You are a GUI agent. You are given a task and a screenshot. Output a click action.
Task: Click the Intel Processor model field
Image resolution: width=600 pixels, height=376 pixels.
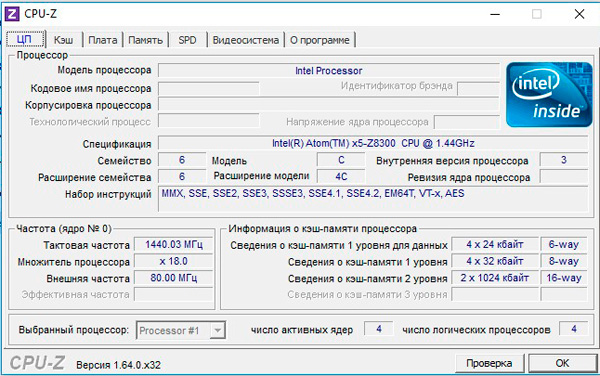coord(329,70)
